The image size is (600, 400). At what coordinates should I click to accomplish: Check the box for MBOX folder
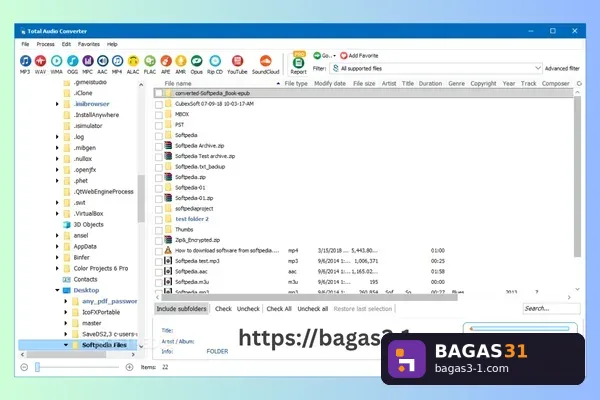[x=159, y=114]
